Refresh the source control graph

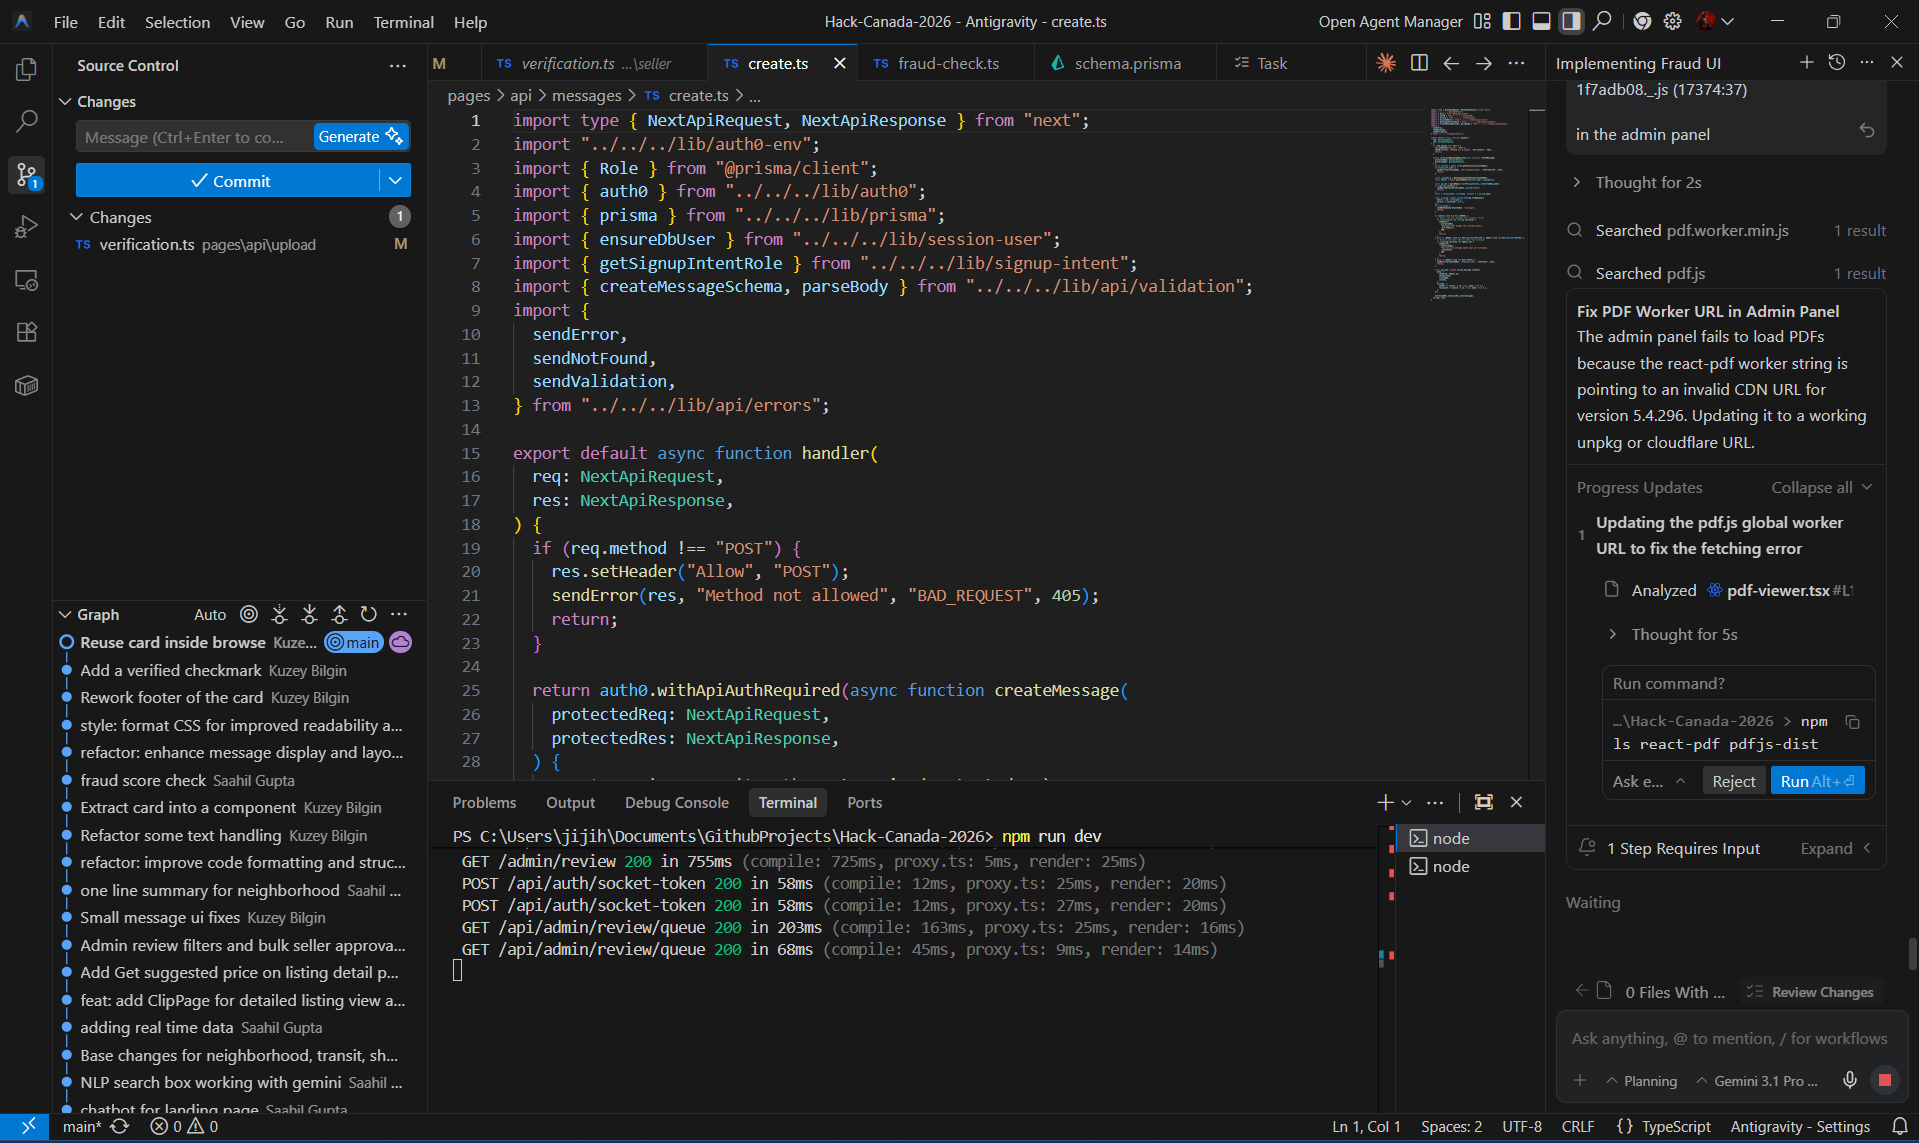tap(369, 614)
